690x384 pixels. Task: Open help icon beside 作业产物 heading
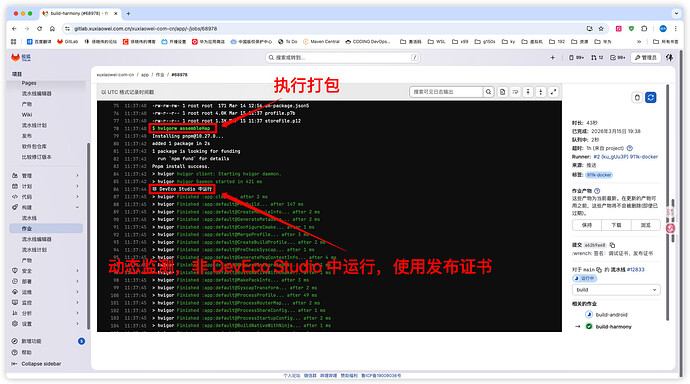coord(597,191)
